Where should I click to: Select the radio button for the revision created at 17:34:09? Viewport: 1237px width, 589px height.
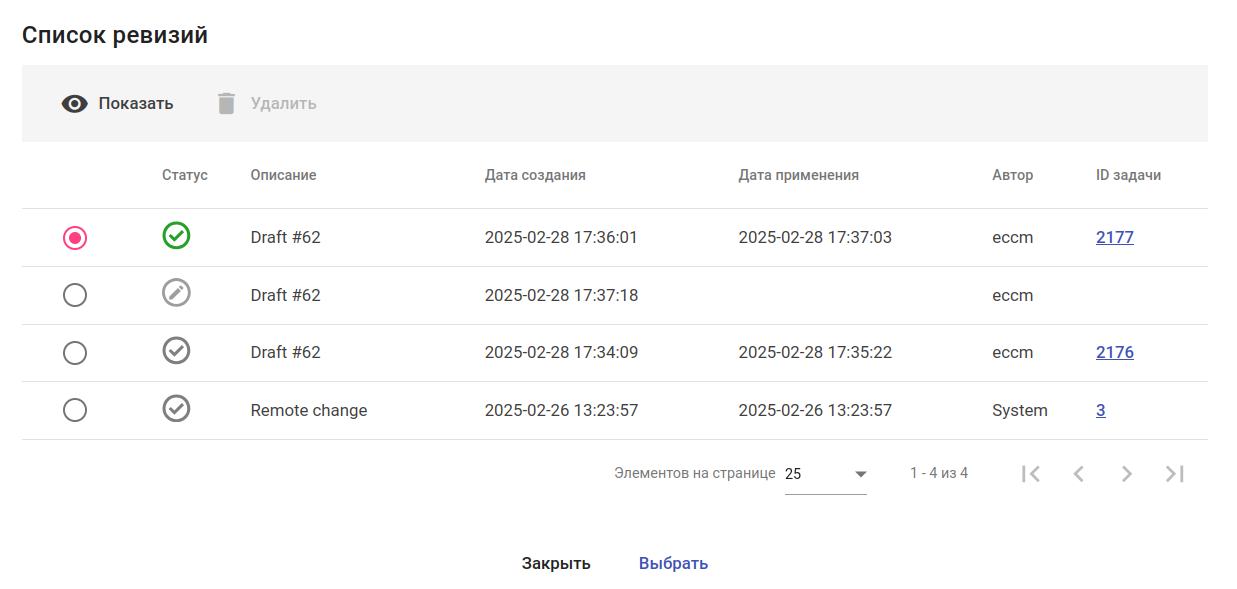75,353
